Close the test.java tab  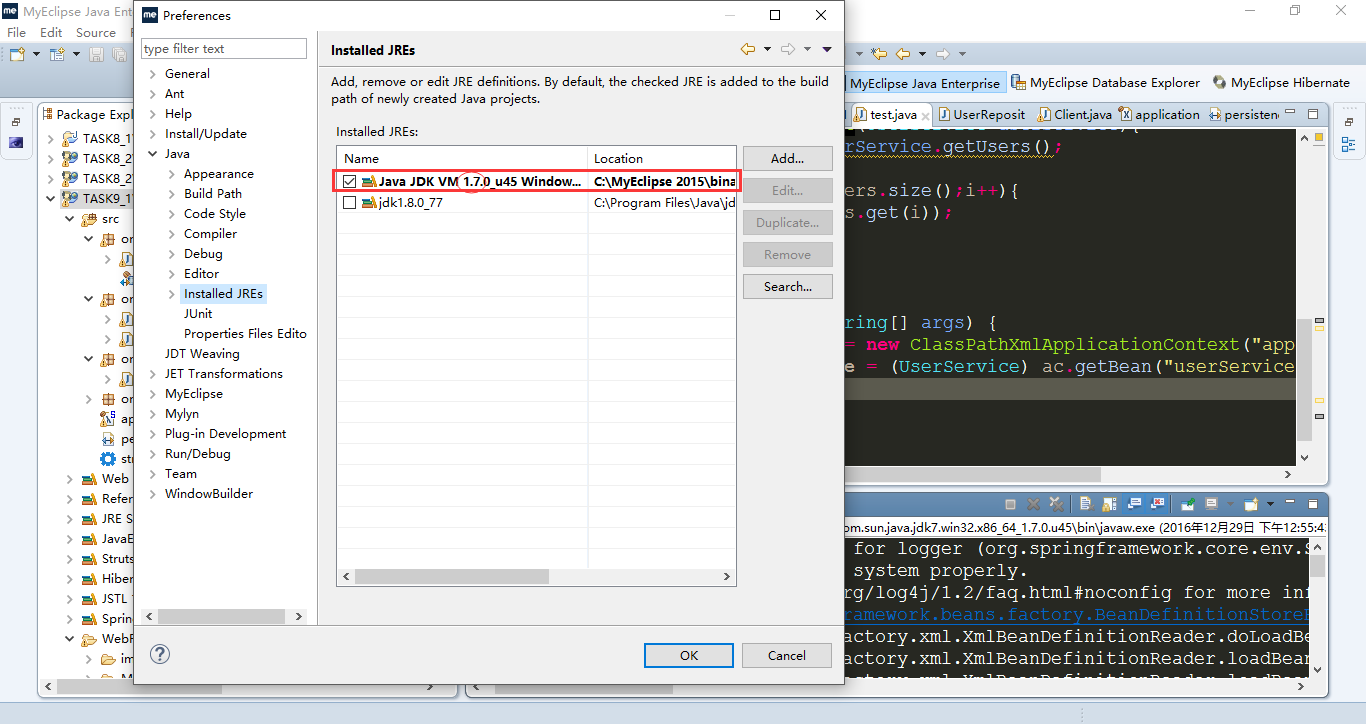pos(923,115)
